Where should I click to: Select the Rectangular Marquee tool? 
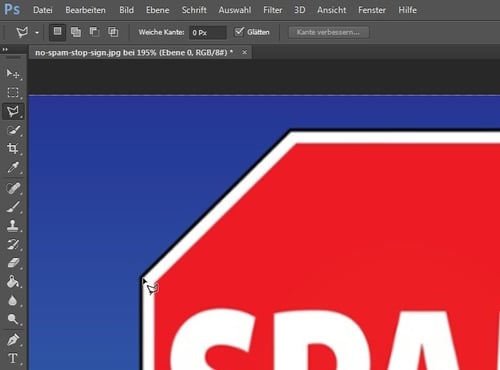tap(13, 92)
